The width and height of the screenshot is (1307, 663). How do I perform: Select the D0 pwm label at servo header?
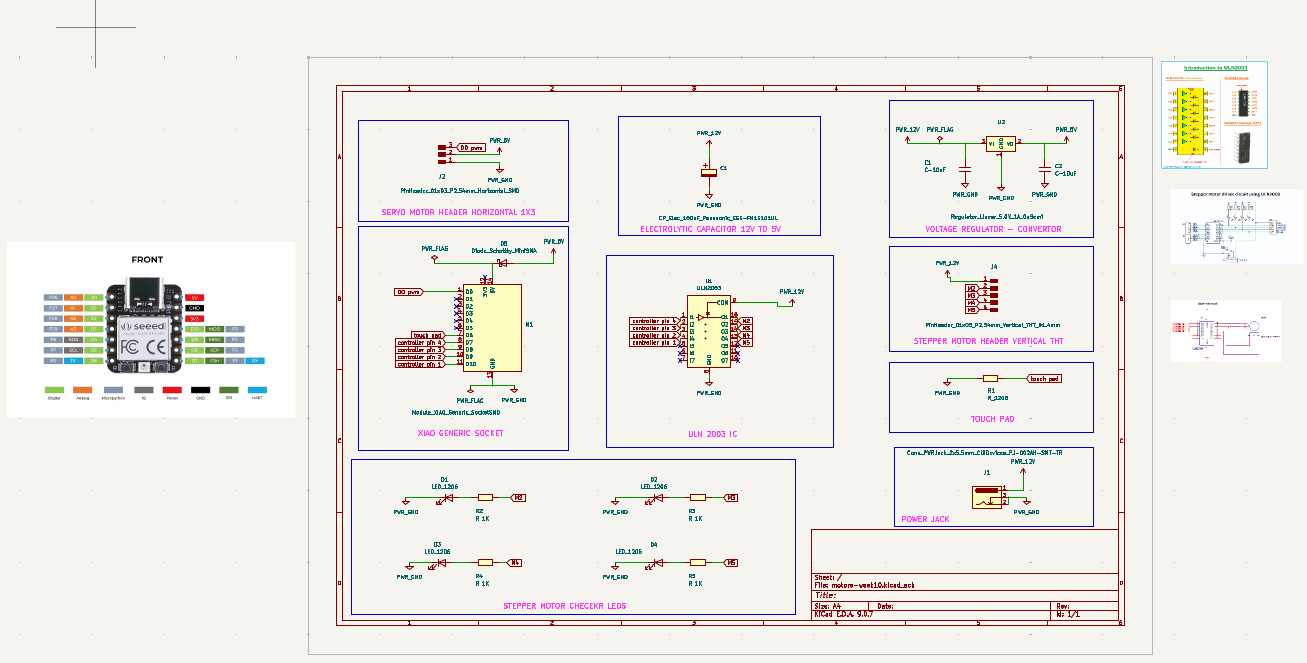coord(471,147)
